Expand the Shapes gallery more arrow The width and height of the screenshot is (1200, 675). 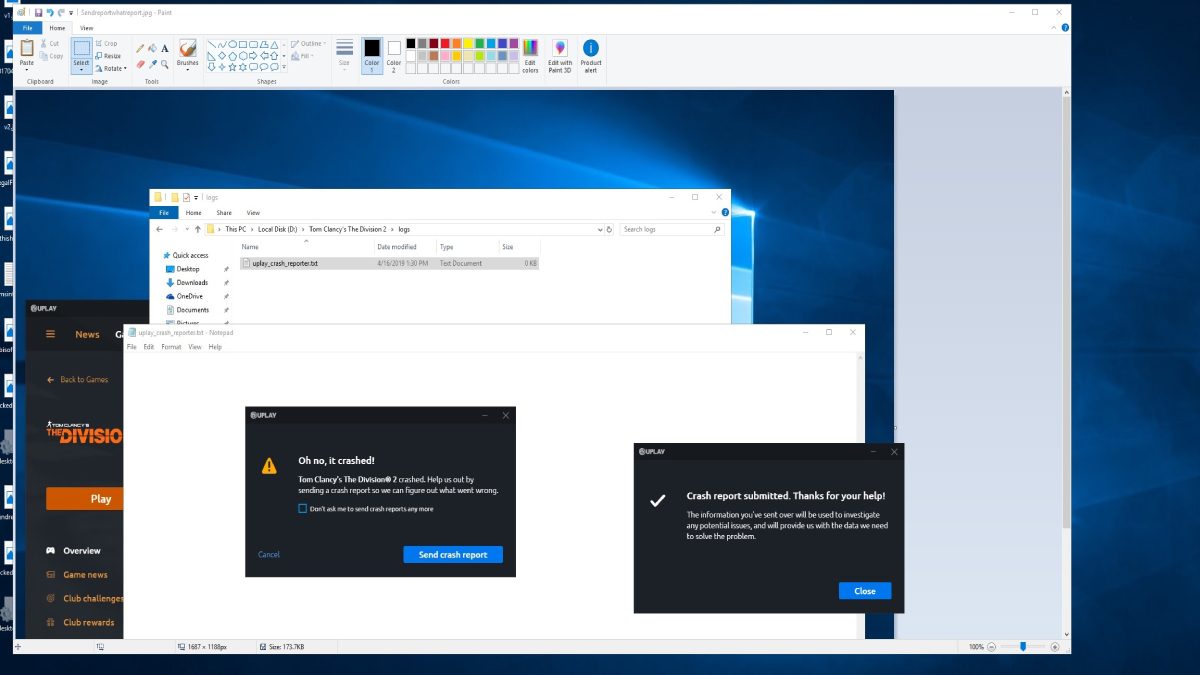point(284,67)
